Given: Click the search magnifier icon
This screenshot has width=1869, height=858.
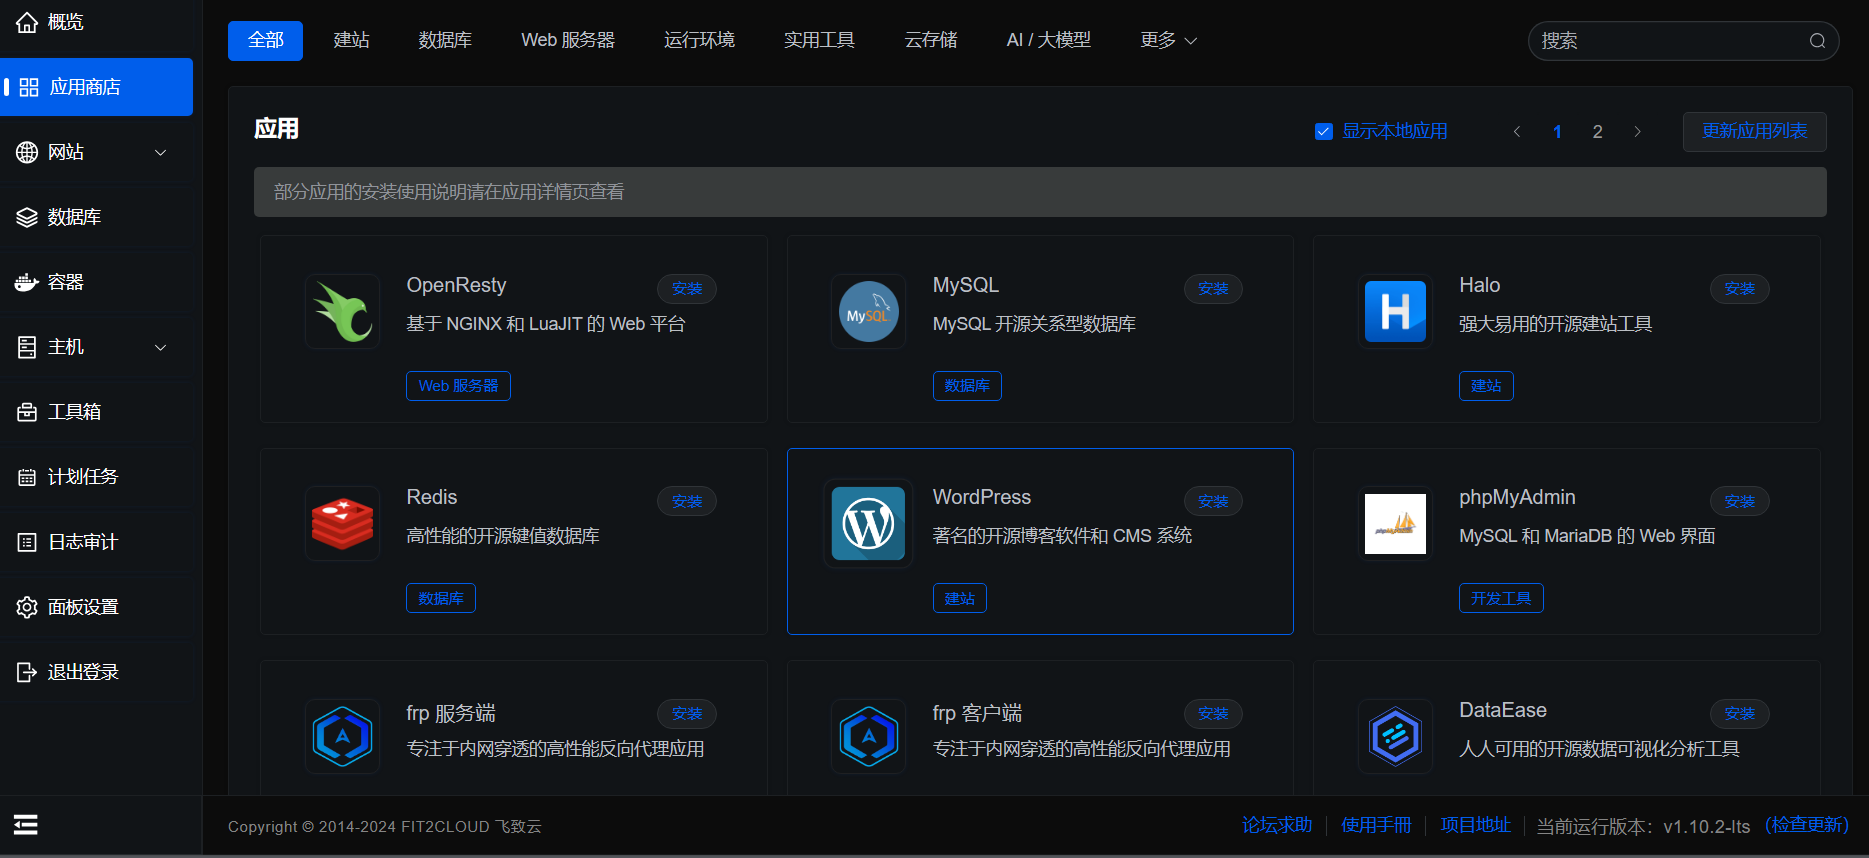Looking at the screenshot, I should coord(1817,41).
